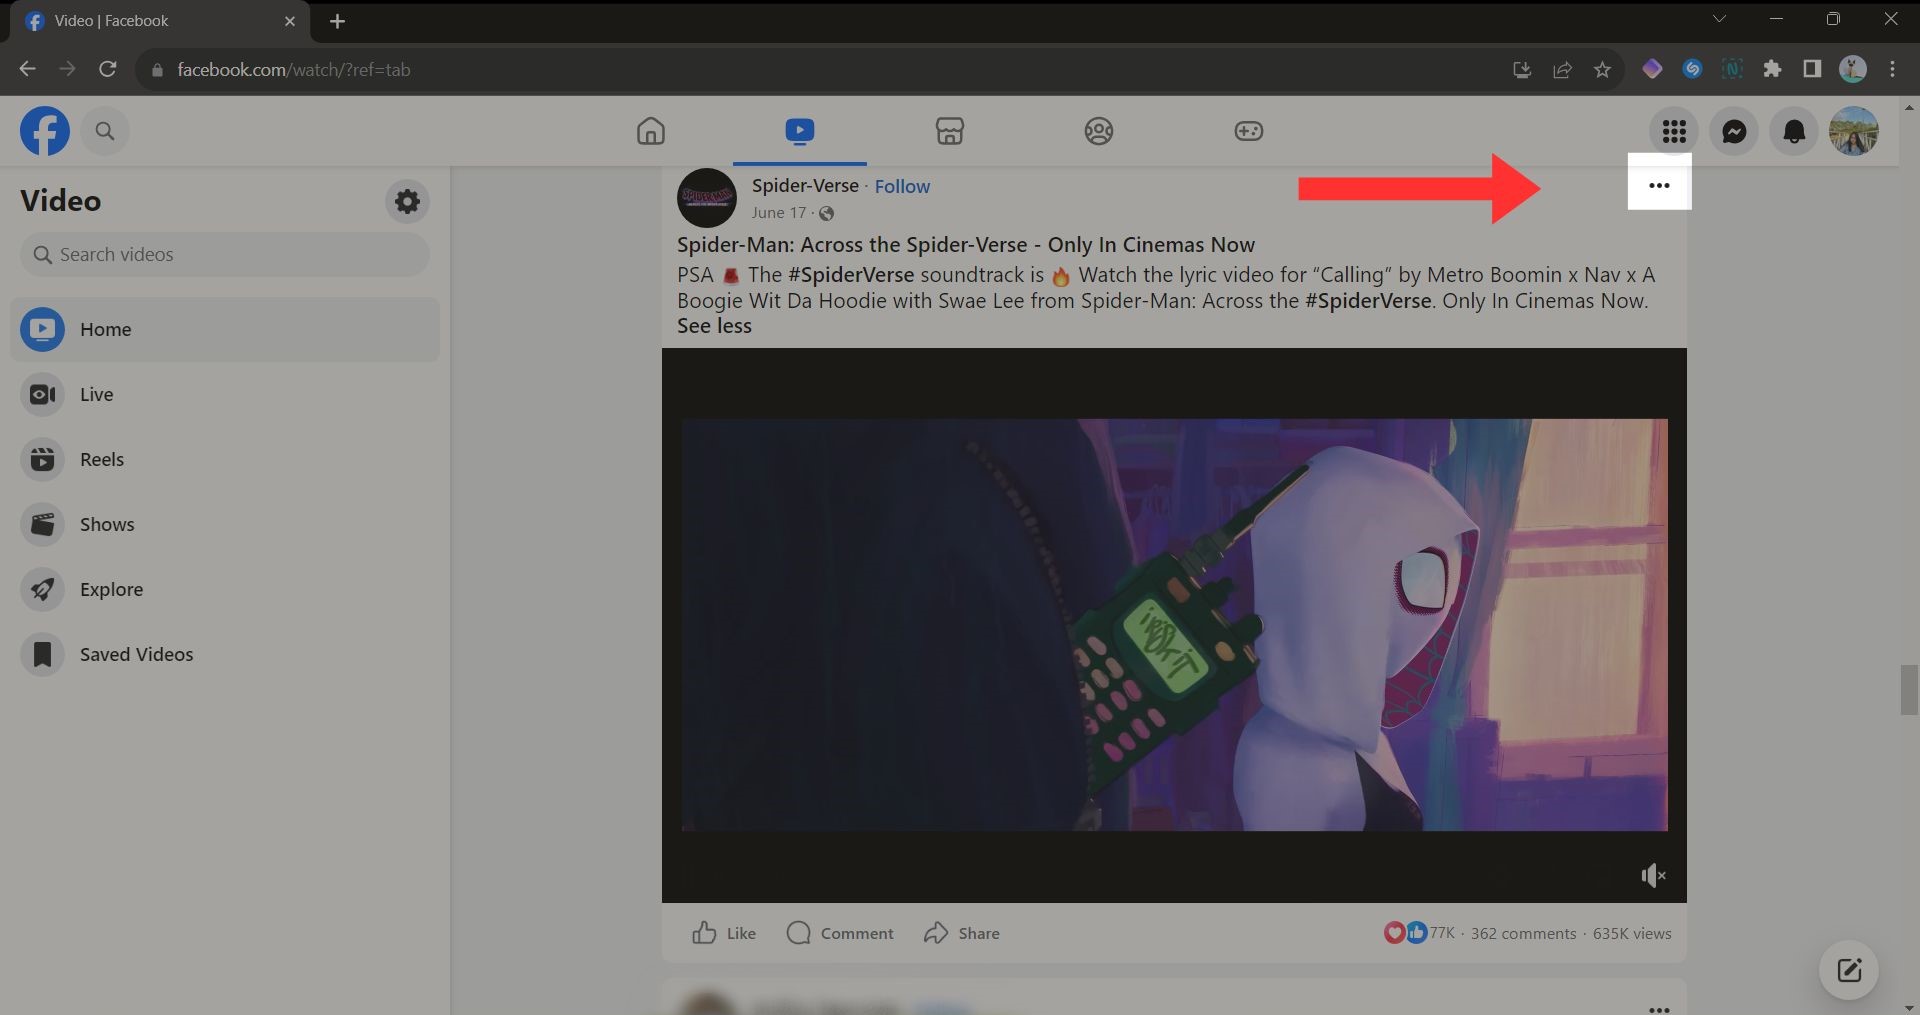Select the Video tab icon

point(800,131)
